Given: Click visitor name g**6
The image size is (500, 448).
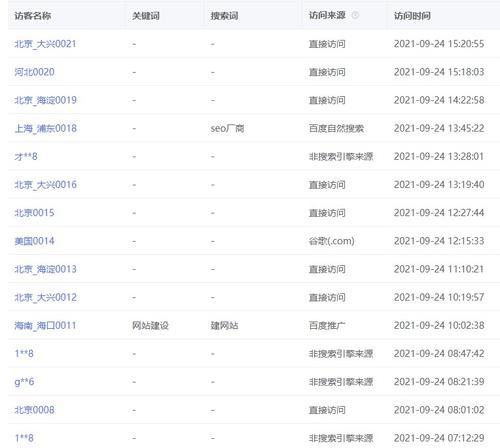Looking at the screenshot, I should point(24,382).
